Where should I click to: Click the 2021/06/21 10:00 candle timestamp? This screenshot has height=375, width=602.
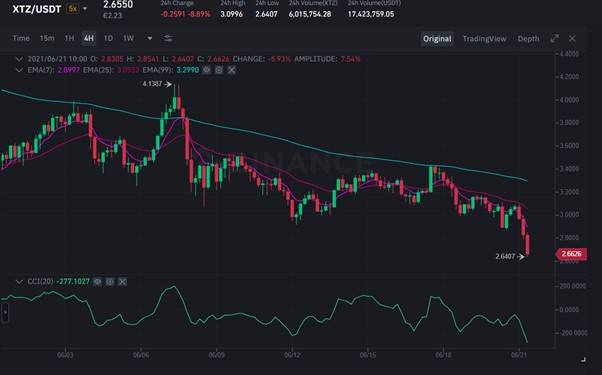click(x=57, y=59)
